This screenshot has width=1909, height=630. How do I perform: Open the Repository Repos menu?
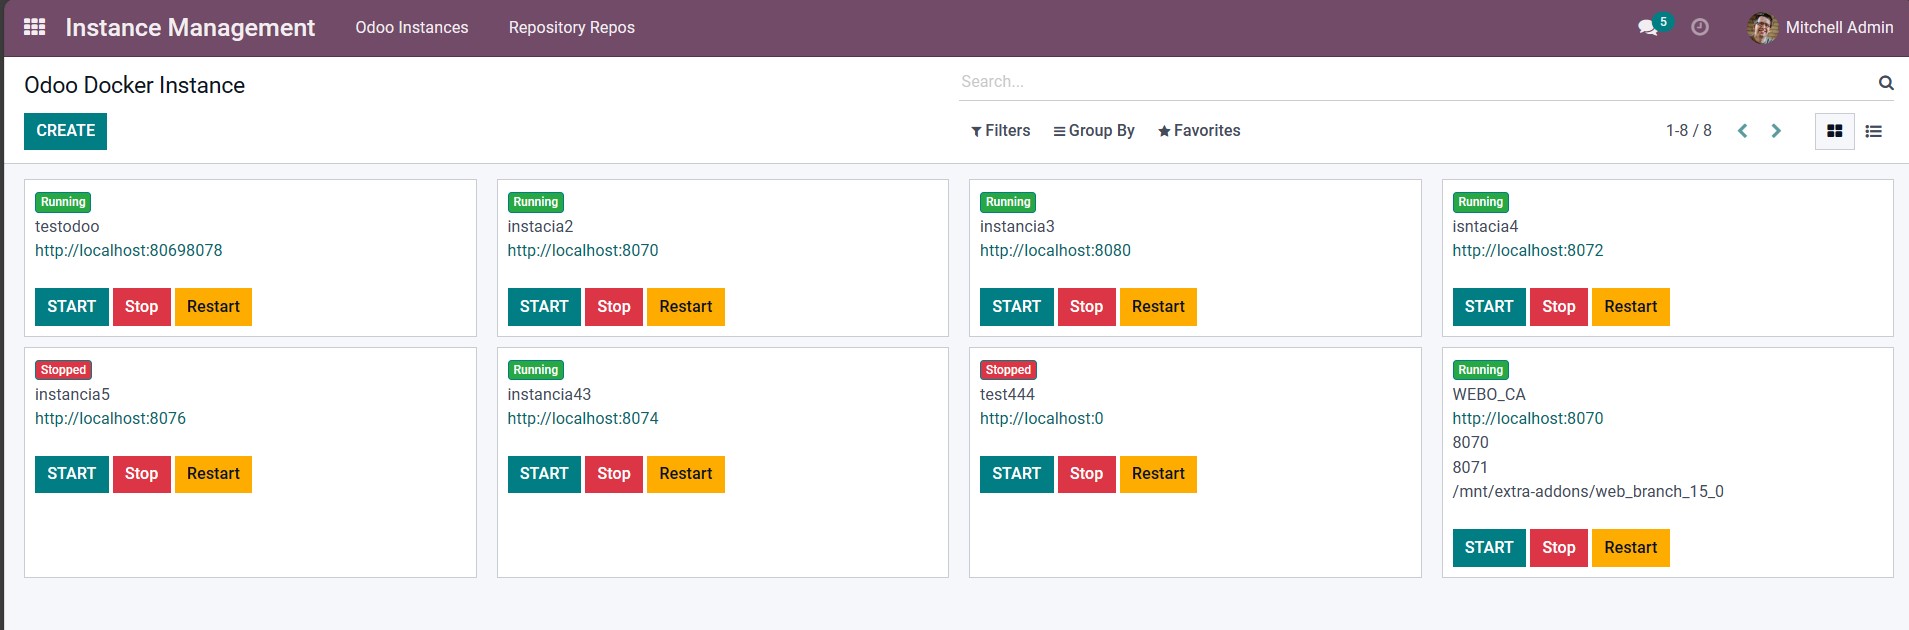[x=572, y=27]
